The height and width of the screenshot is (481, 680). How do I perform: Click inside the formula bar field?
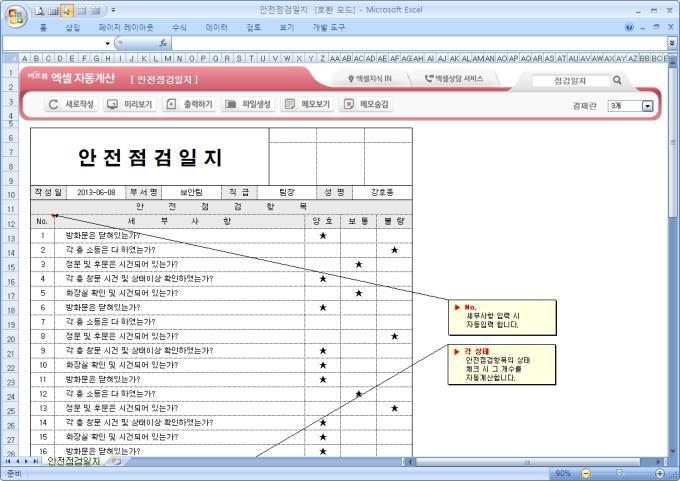[x=419, y=43]
